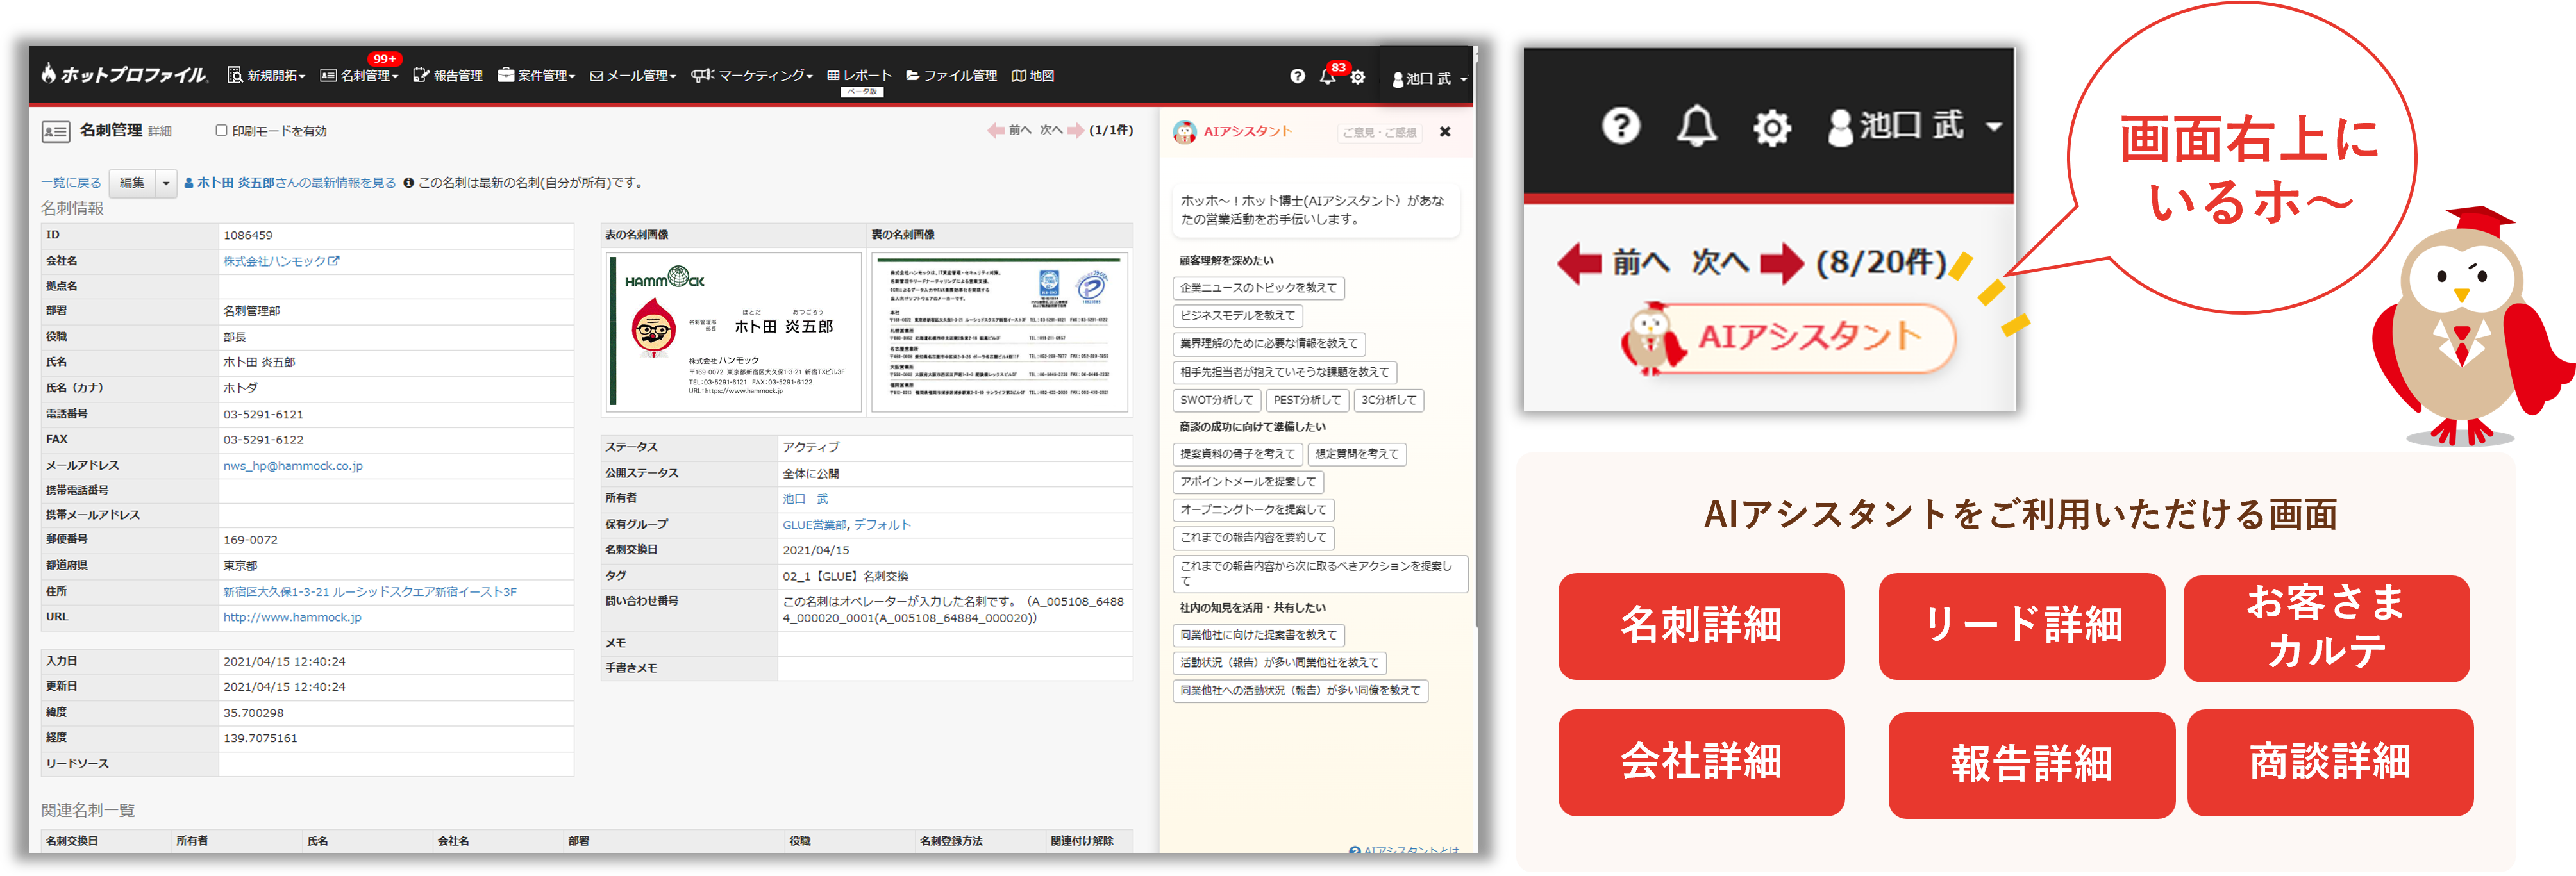Screen dimensions: 2576x876
Task: Click the SWOT分析して suggestion button
Action: pos(1216,400)
